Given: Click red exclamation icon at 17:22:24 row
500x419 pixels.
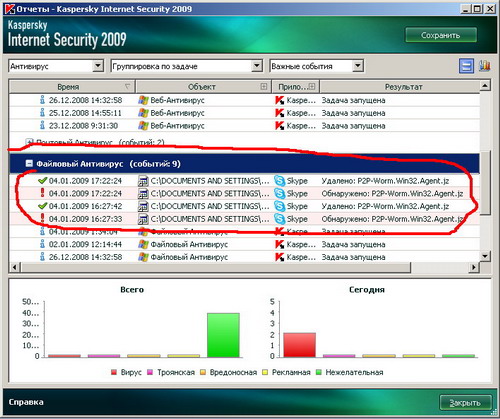Looking at the screenshot, I should [42, 193].
